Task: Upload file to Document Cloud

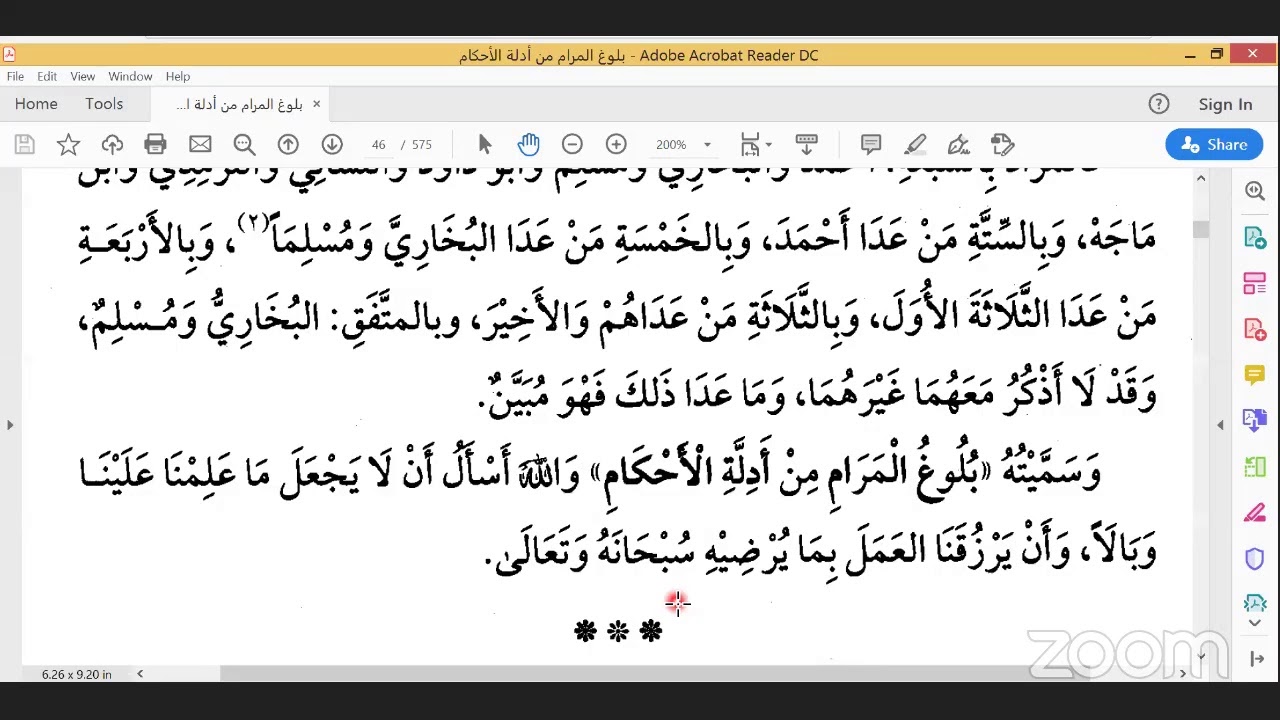Action: click(112, 145)
